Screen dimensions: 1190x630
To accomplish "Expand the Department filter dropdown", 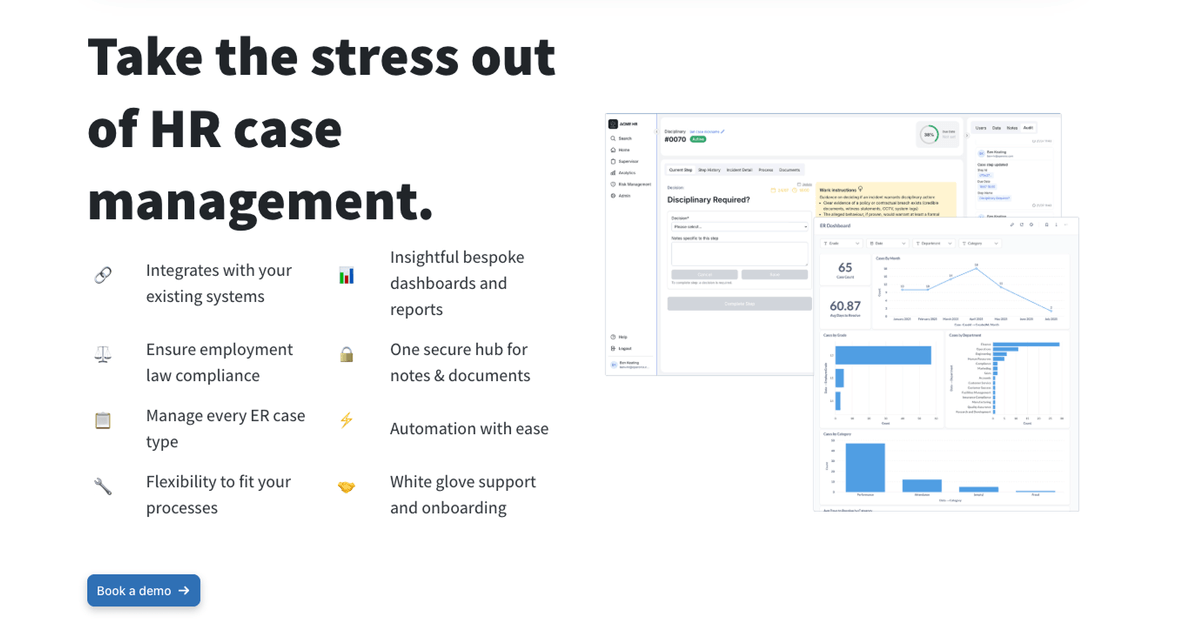I will pyautogui.click(x=933, y=244).
